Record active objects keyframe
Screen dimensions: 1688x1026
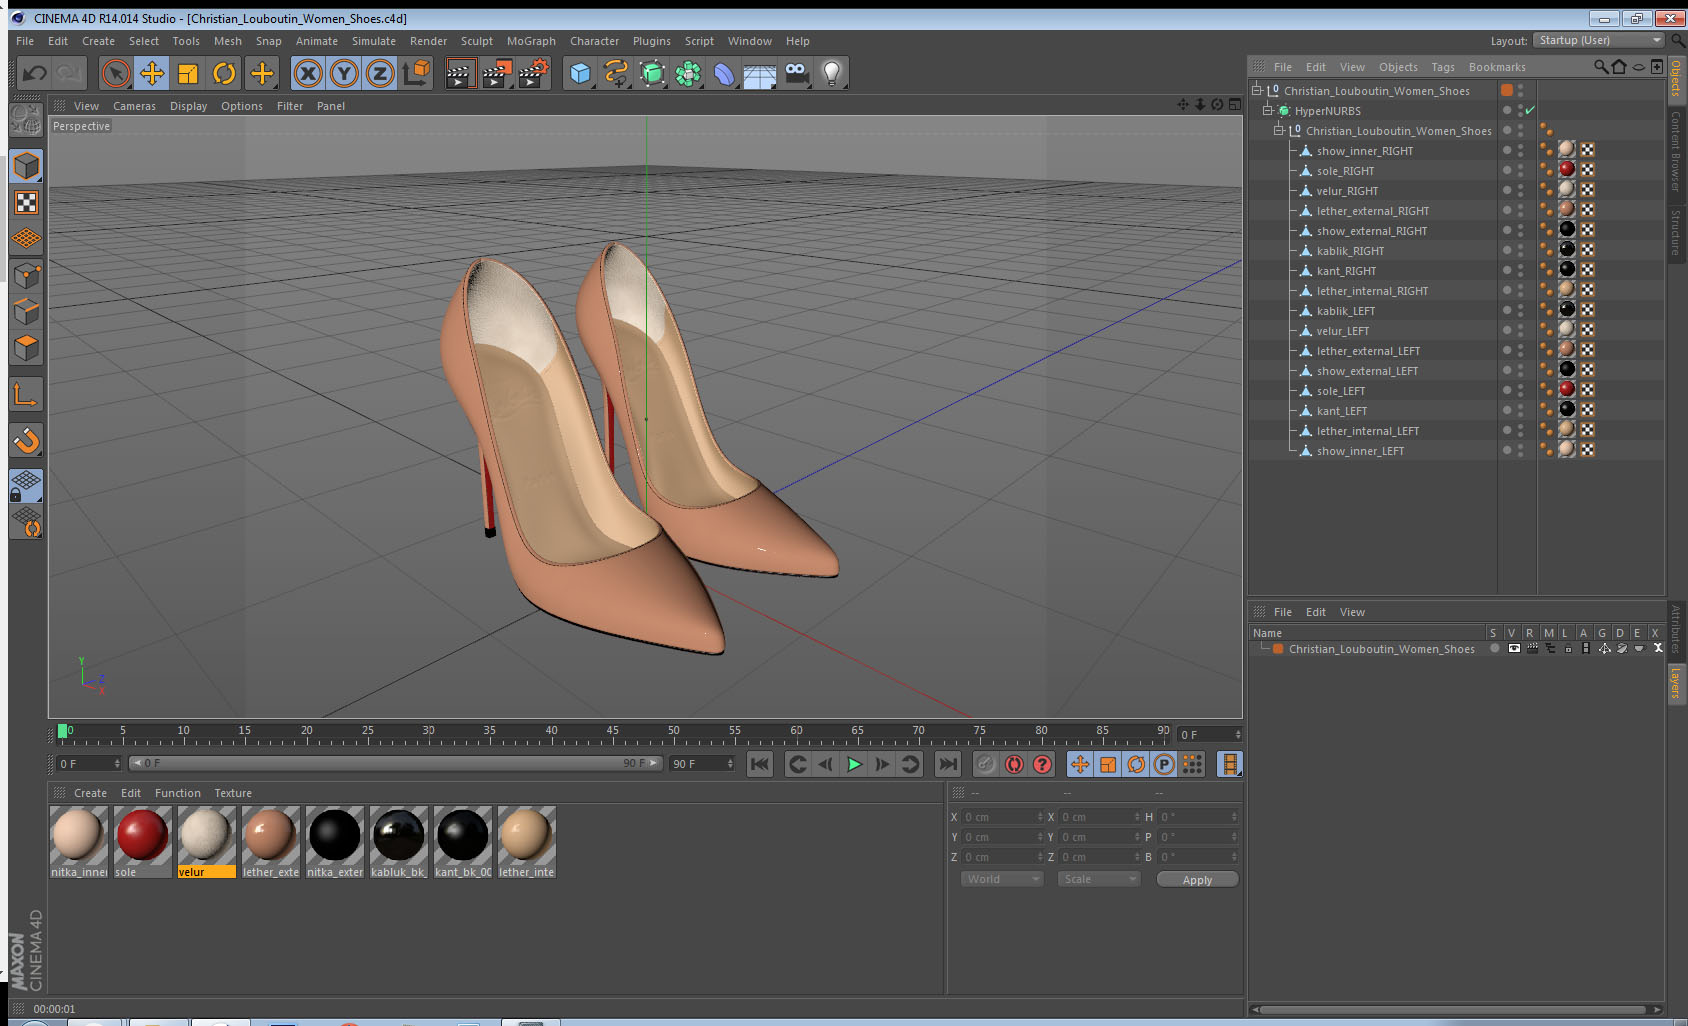pyautogui.click(x=986, y=764)
